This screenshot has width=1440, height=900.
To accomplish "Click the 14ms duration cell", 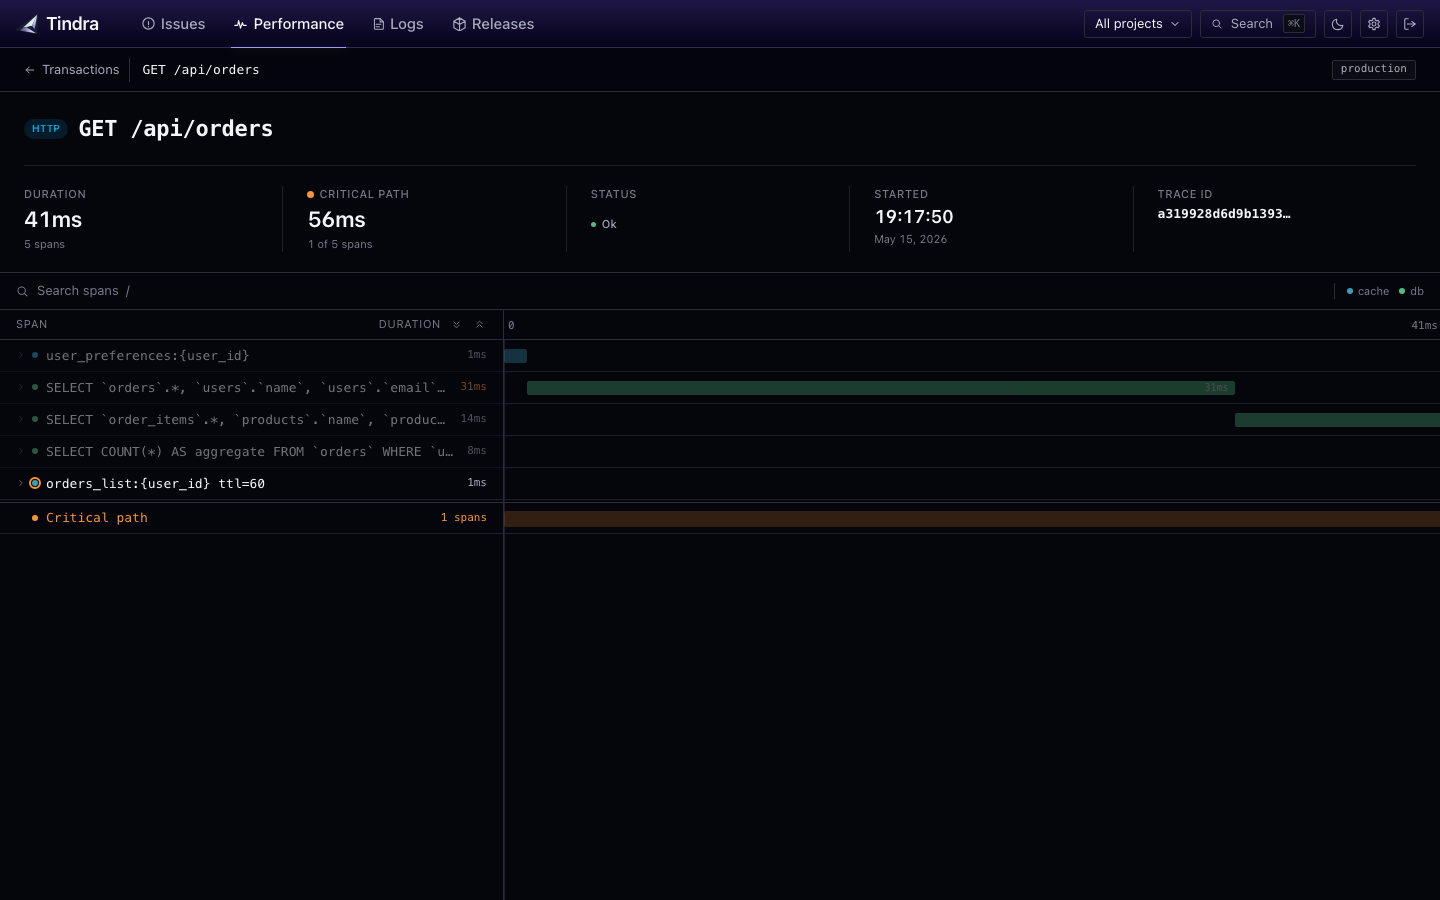I will [x=473, y=419].
